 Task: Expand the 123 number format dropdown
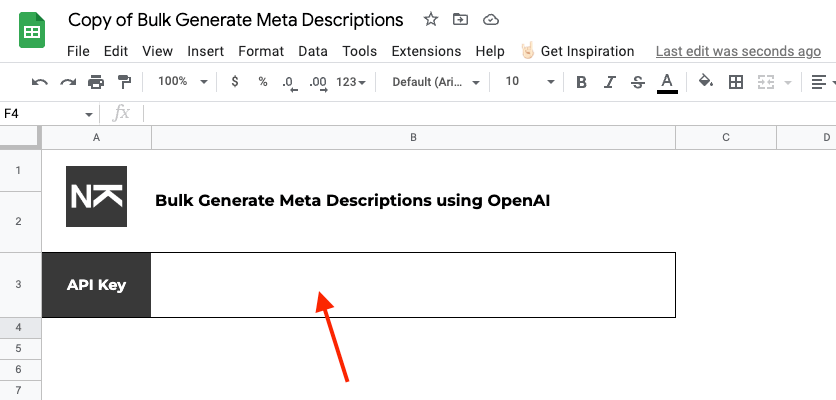coord(351,82)
